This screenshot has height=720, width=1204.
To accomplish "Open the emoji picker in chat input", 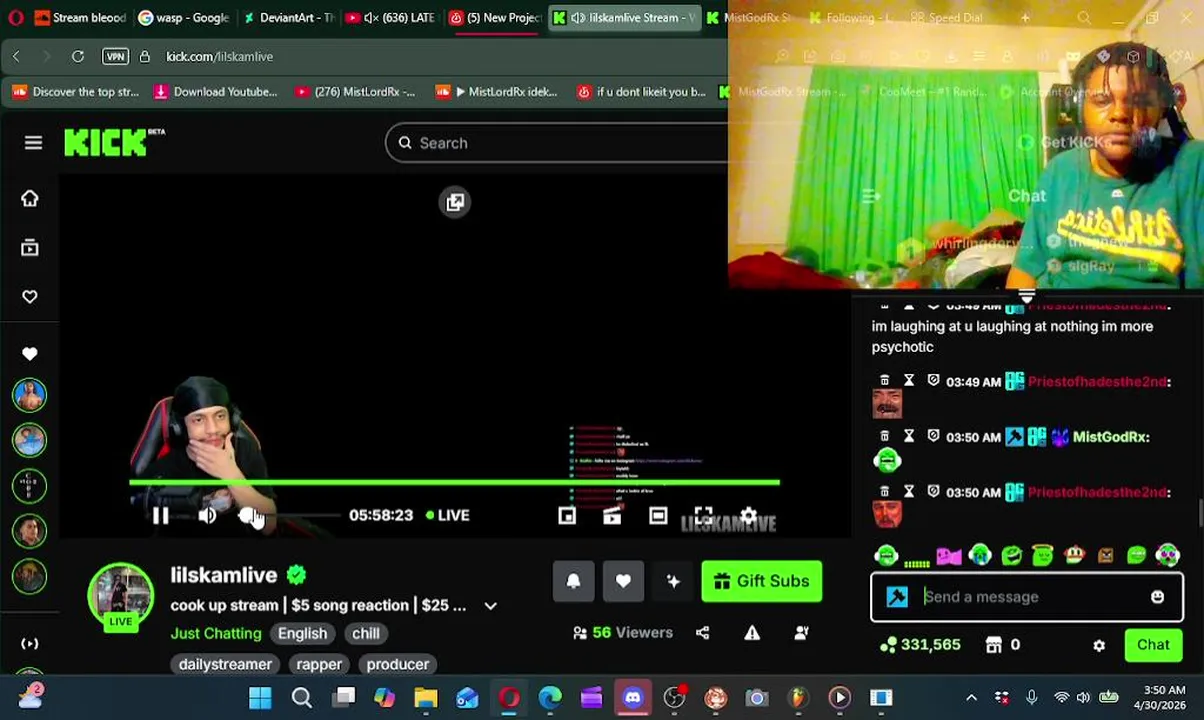I will pos(1157,597).
